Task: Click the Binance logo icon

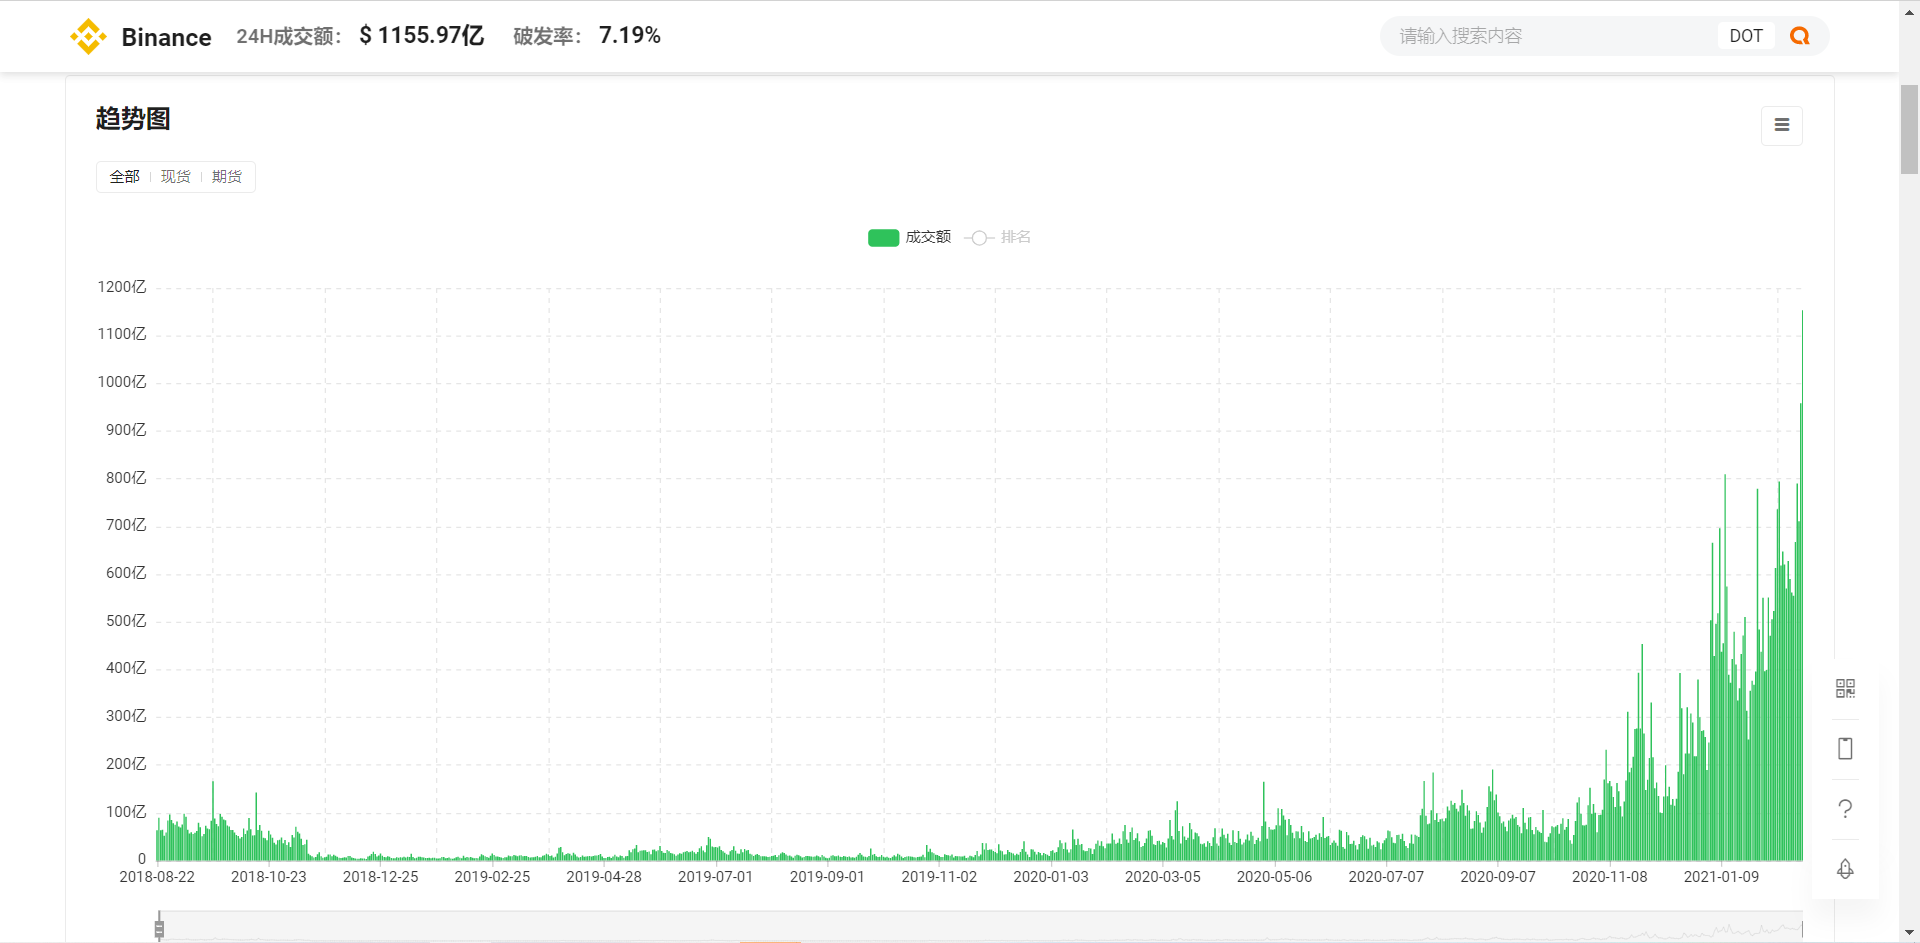Action: click(x=88, y=37)
